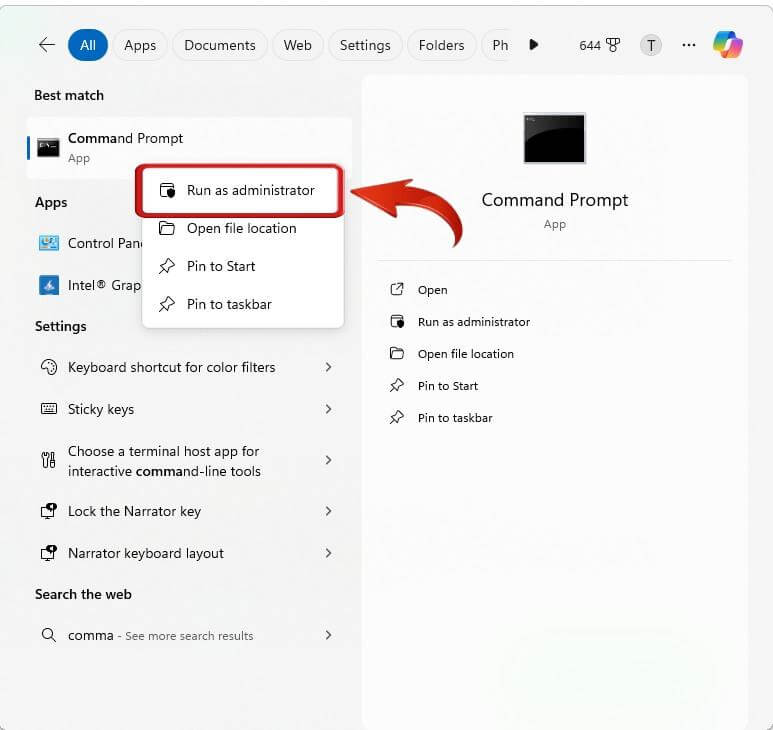Click the Open external-link icon in details pane
773x730 pixels.
(x=397, y=289)
